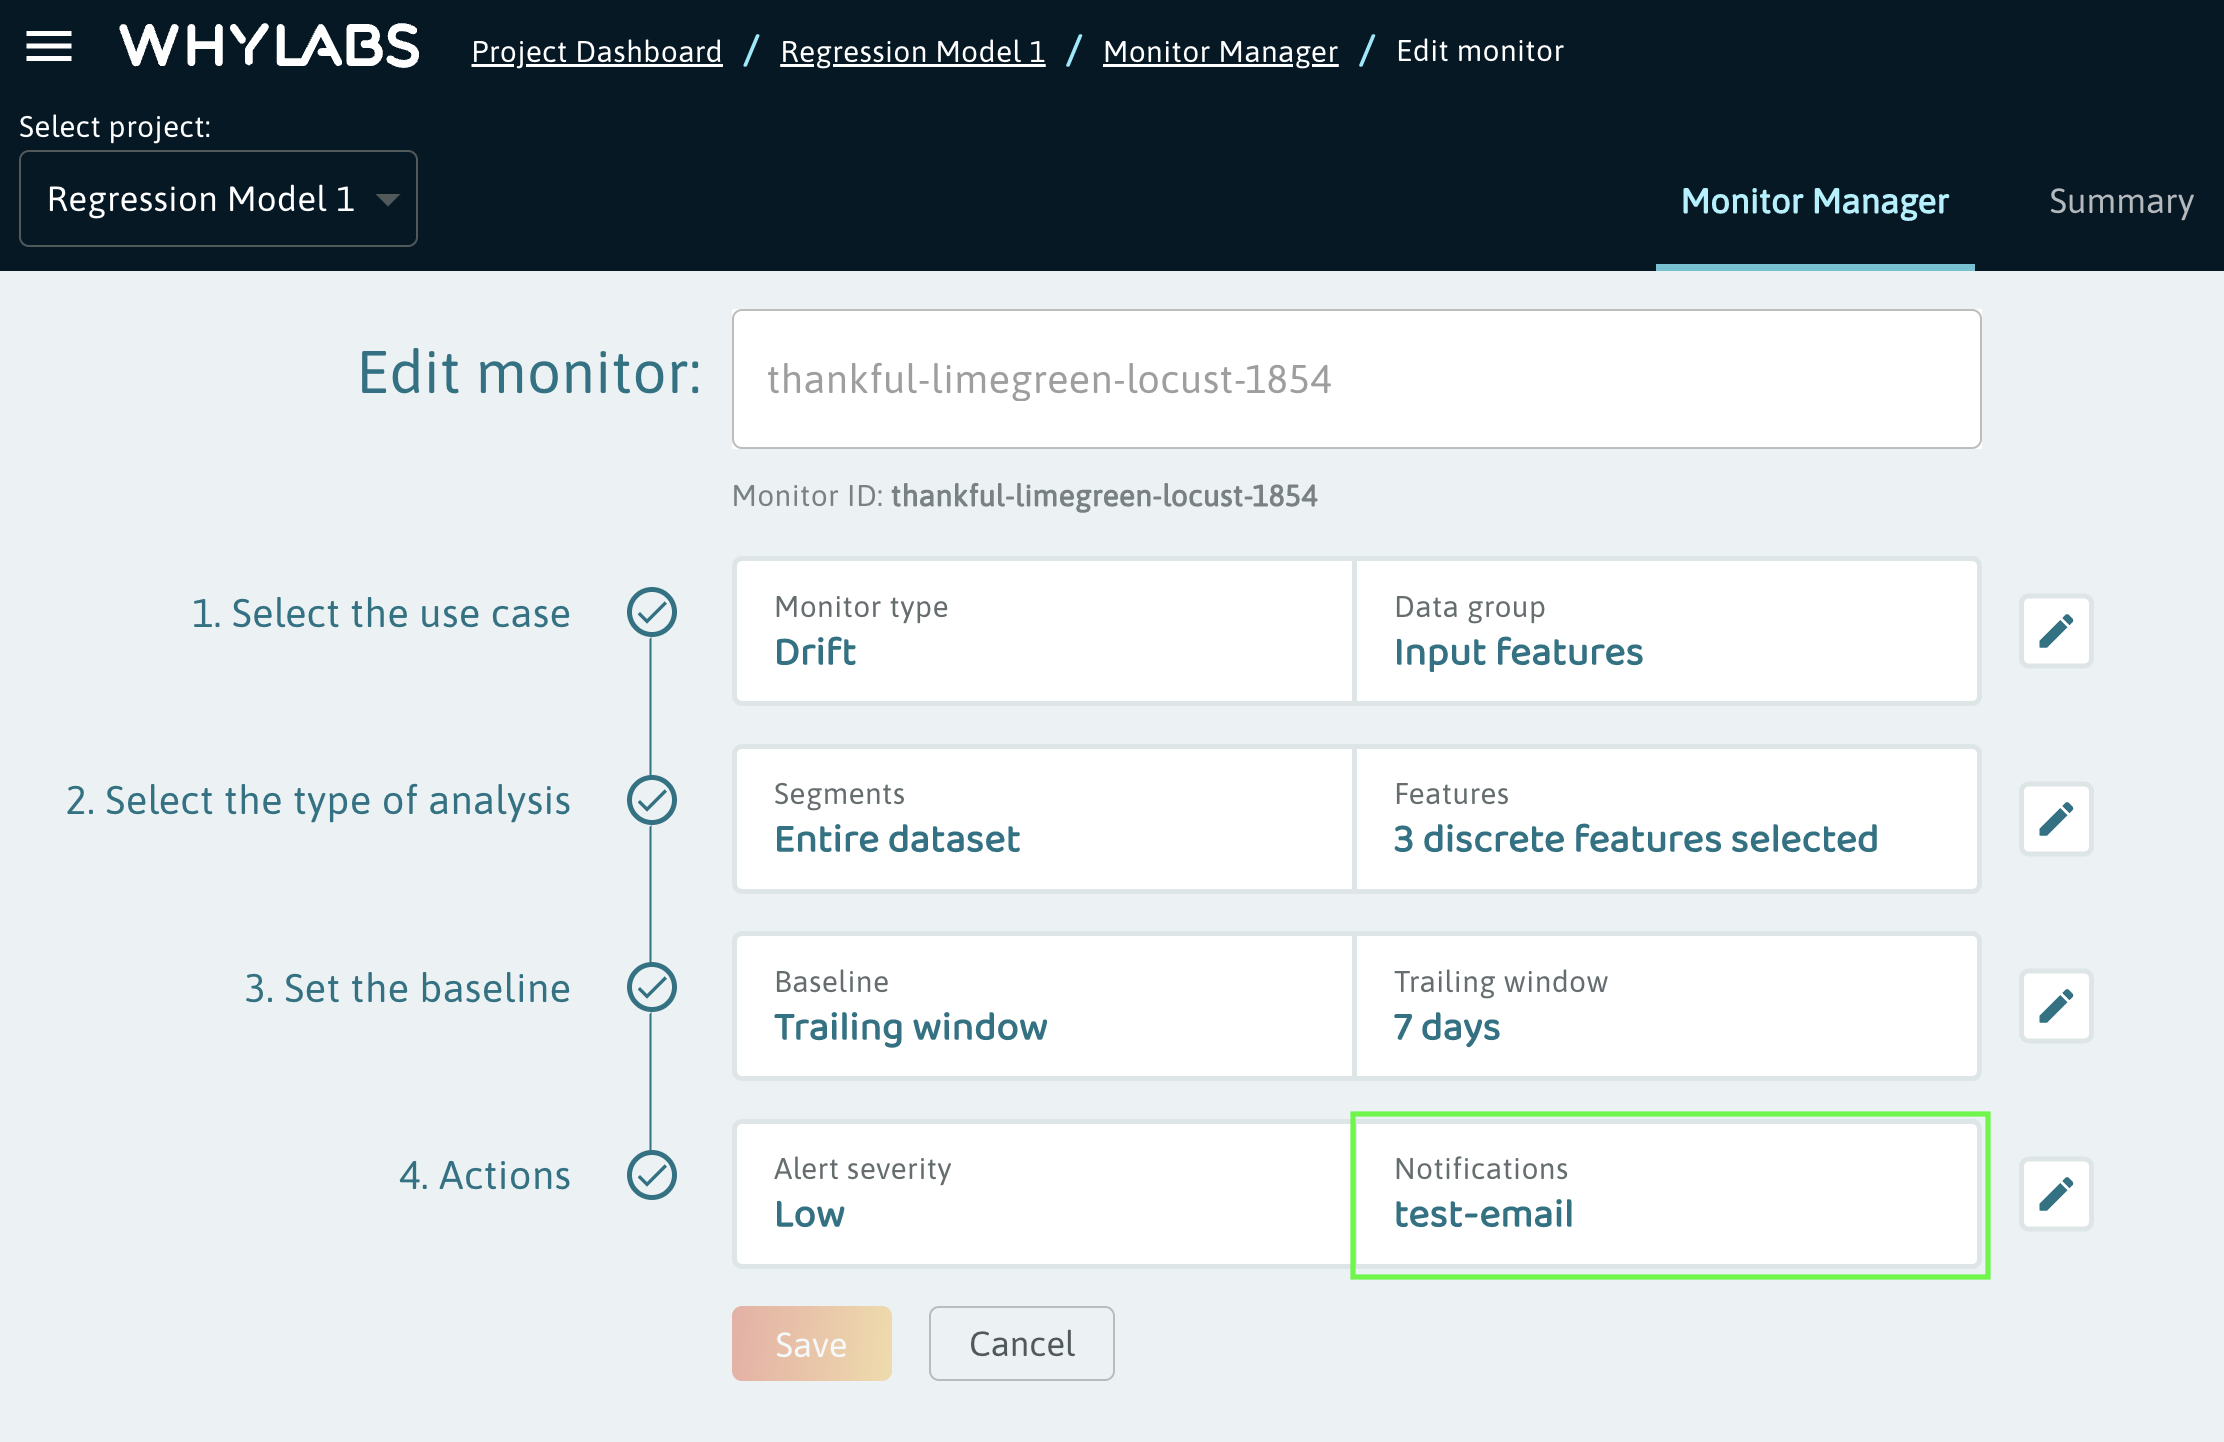Open Regression Model 1 breadcrumb link
2224x1442 pixels.
[912, 51]
